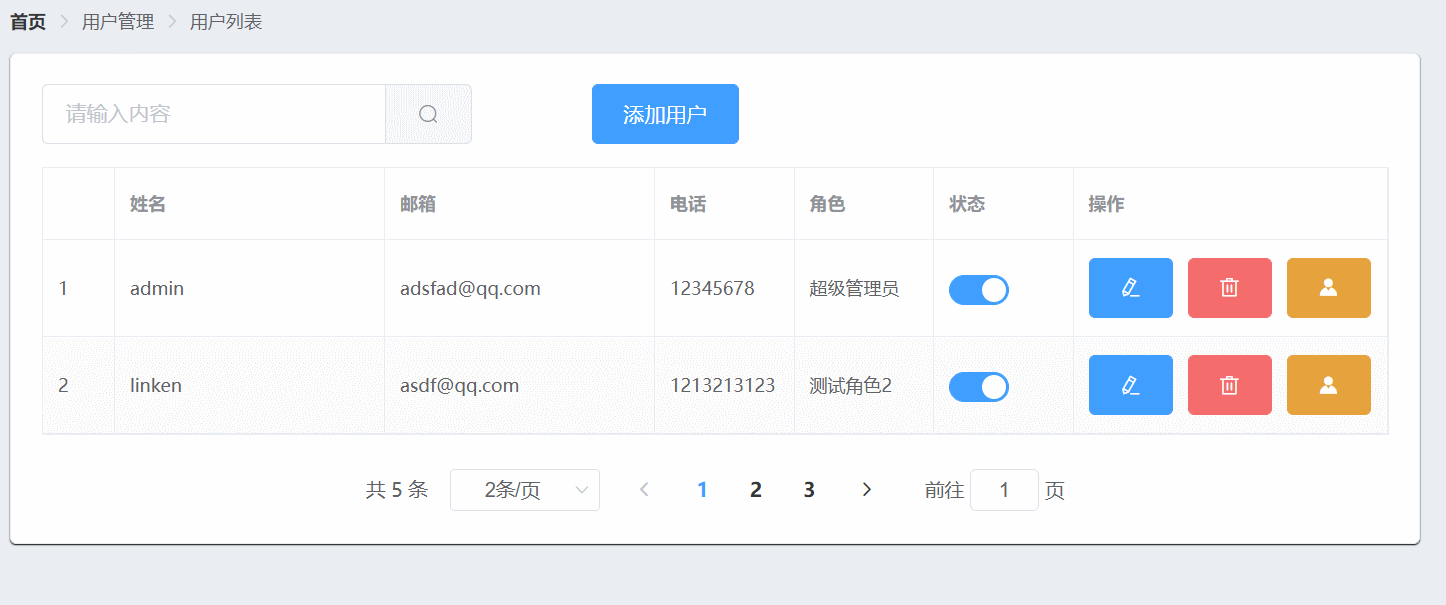
Task: Select page 1 in pagination
Action: coord(702,490)
